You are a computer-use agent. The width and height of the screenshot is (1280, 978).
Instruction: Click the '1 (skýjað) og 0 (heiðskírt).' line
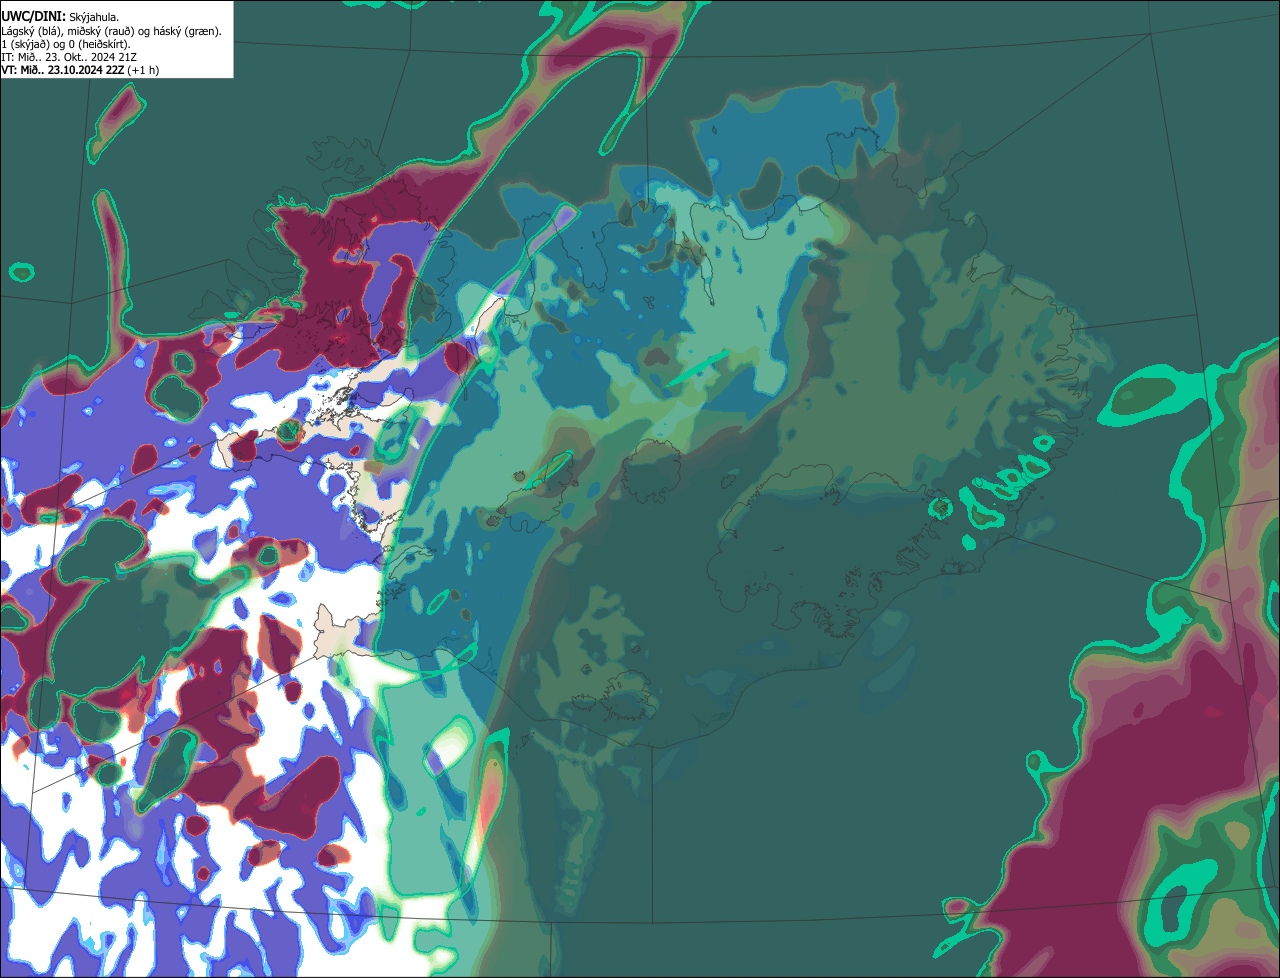coord(66,43)
